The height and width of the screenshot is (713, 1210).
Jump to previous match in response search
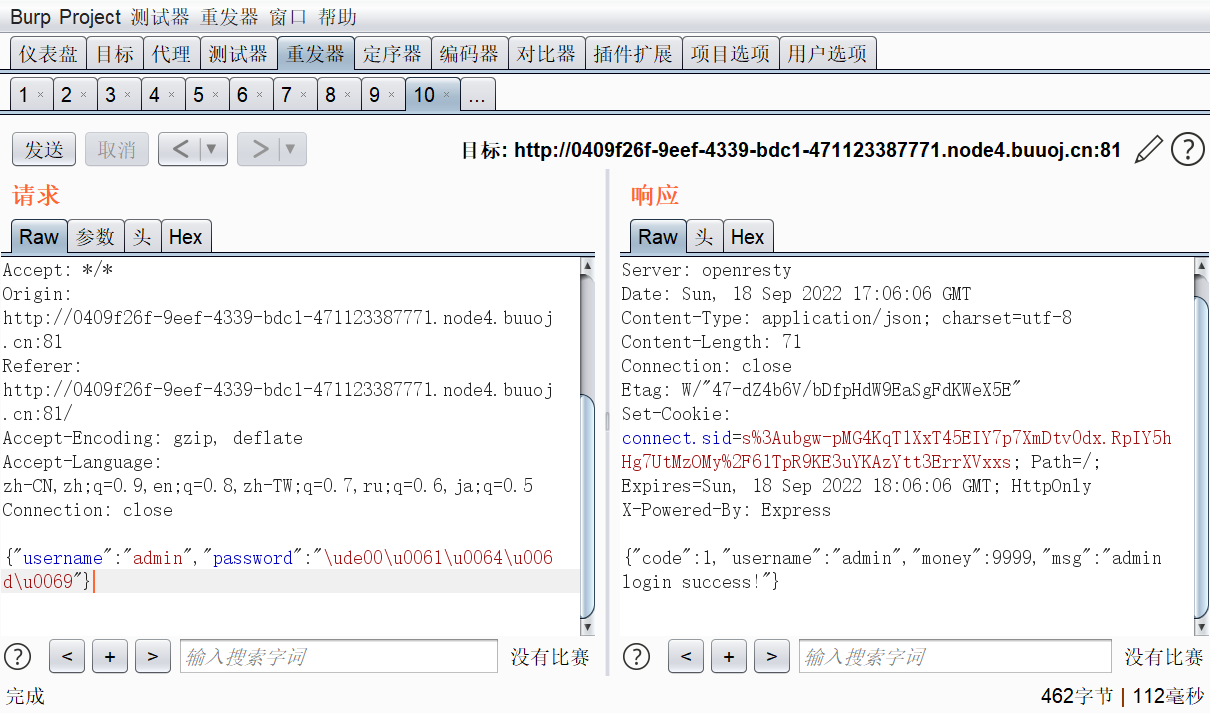(686, 657)
